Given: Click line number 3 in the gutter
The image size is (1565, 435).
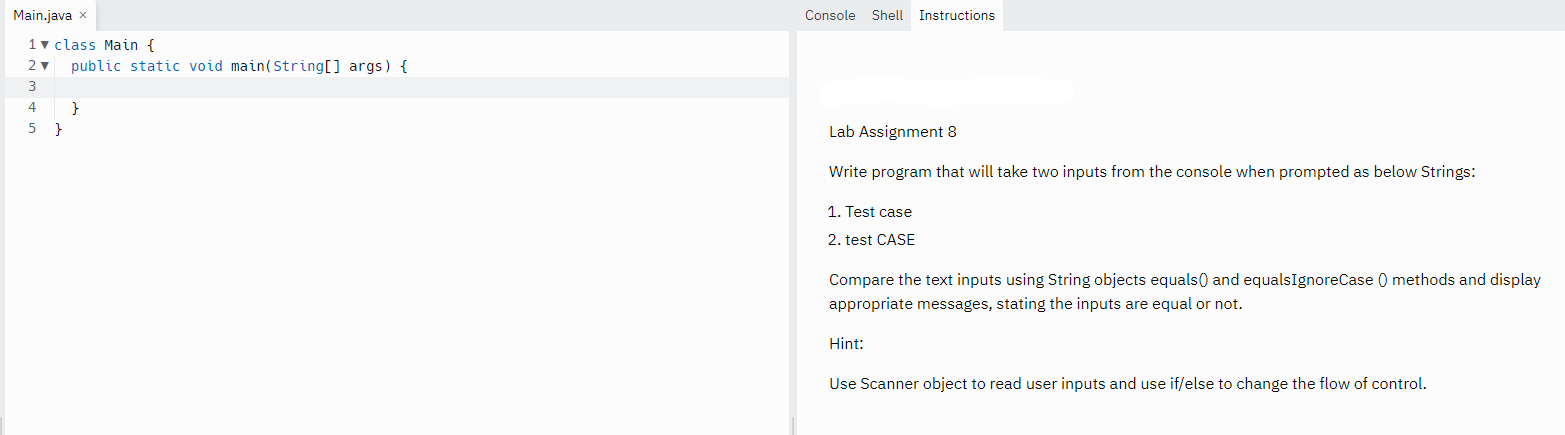Looking at the screenshot, I should (x=32, y=87).
